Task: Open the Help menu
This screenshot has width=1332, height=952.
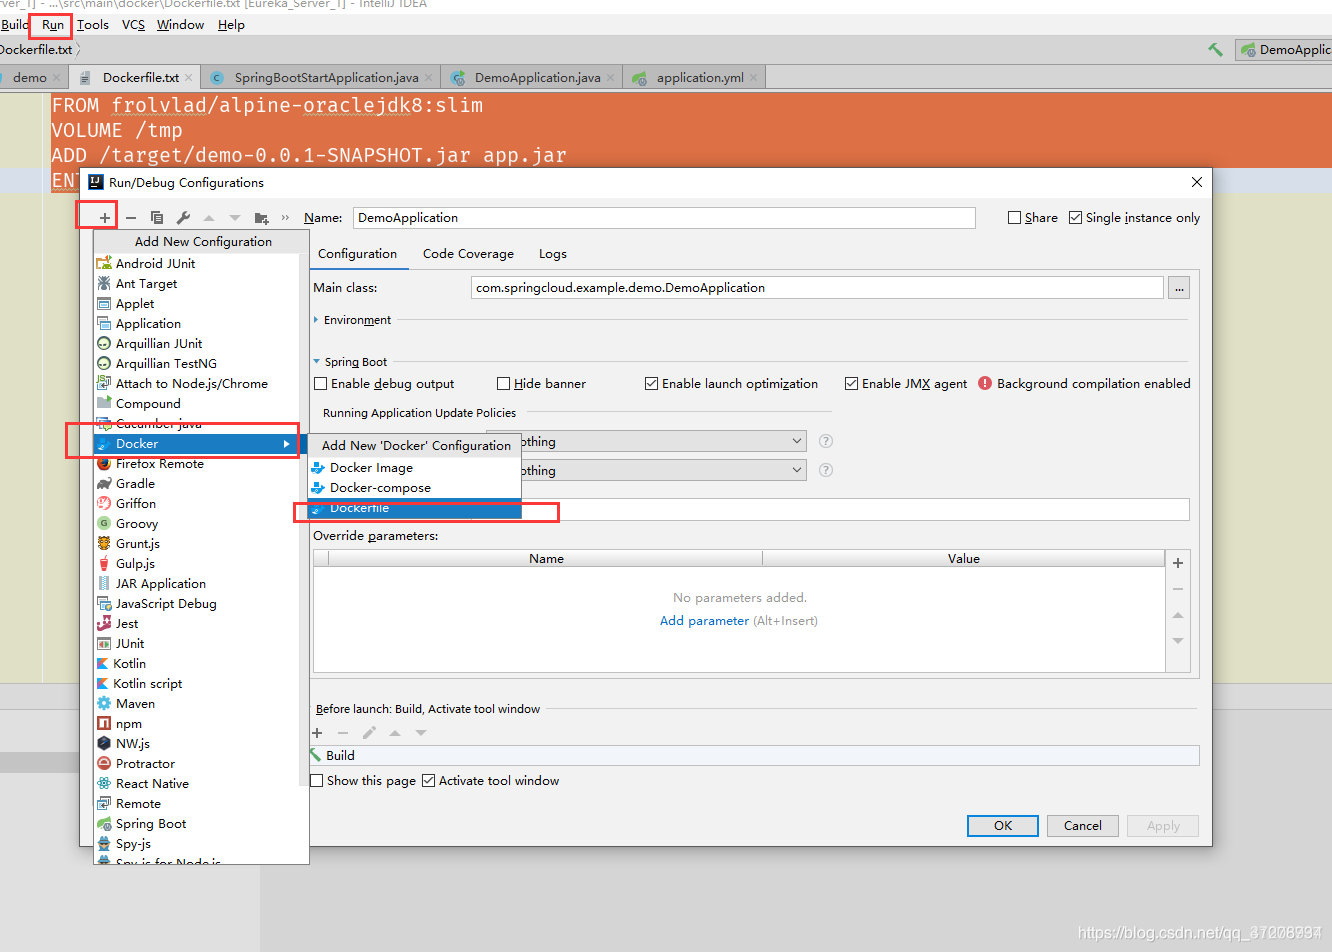Action: tap(231, 25)
